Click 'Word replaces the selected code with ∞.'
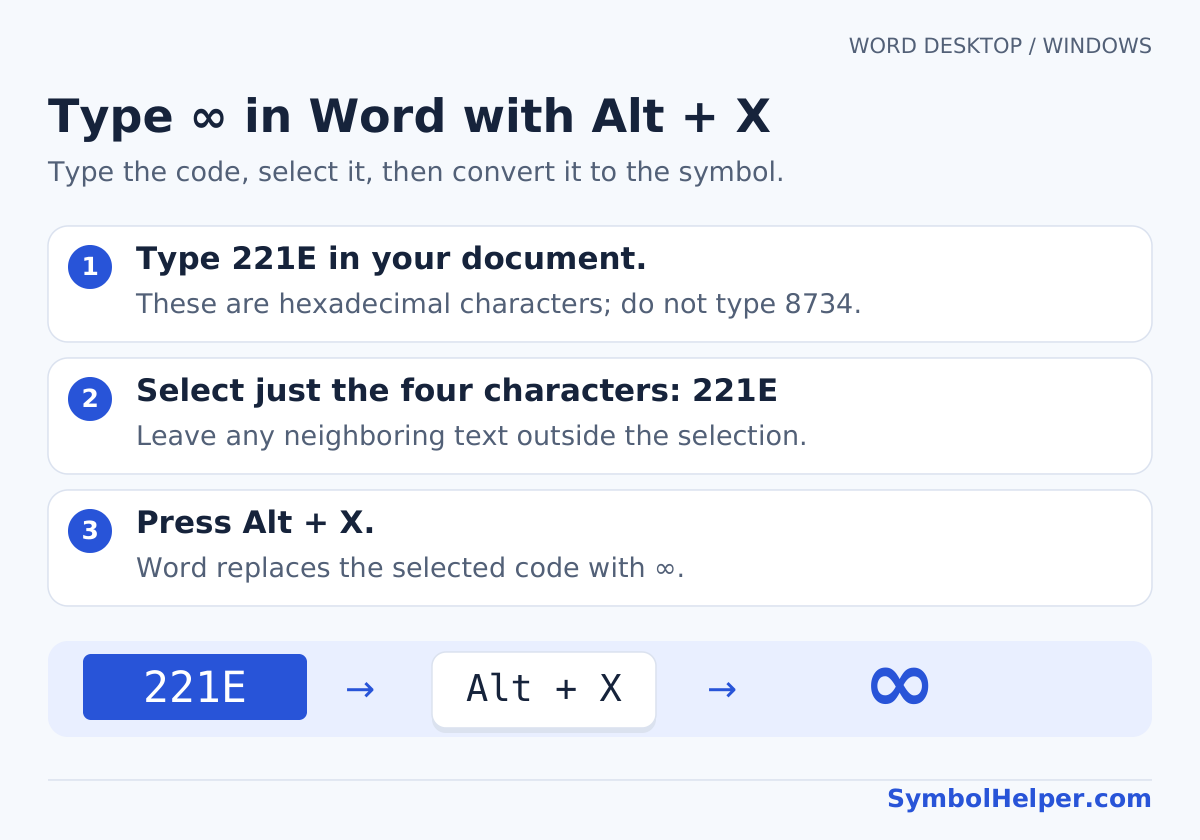This screenshot has width=1200, height=840. click(410, 568)
